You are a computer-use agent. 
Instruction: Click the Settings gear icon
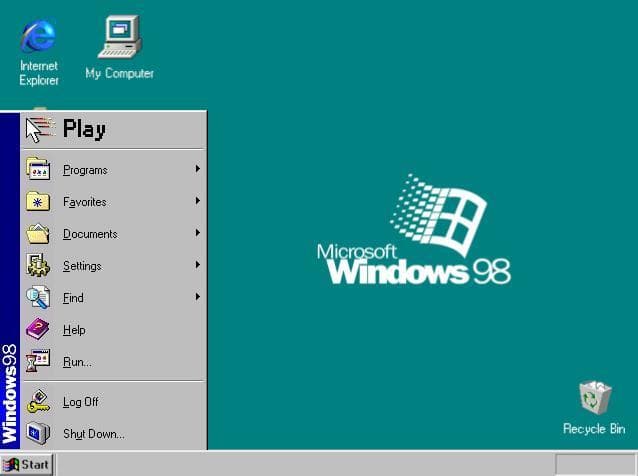[38, 265]
